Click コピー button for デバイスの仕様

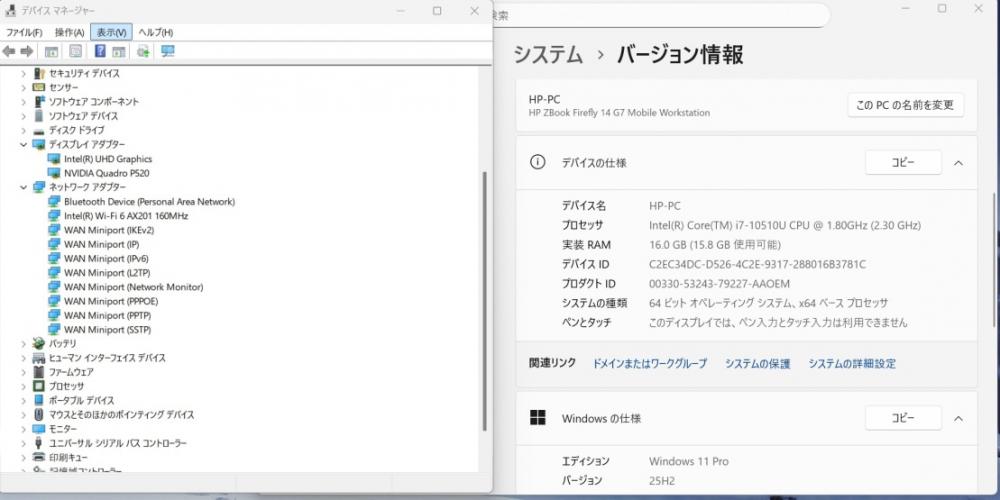coord(903,163)
